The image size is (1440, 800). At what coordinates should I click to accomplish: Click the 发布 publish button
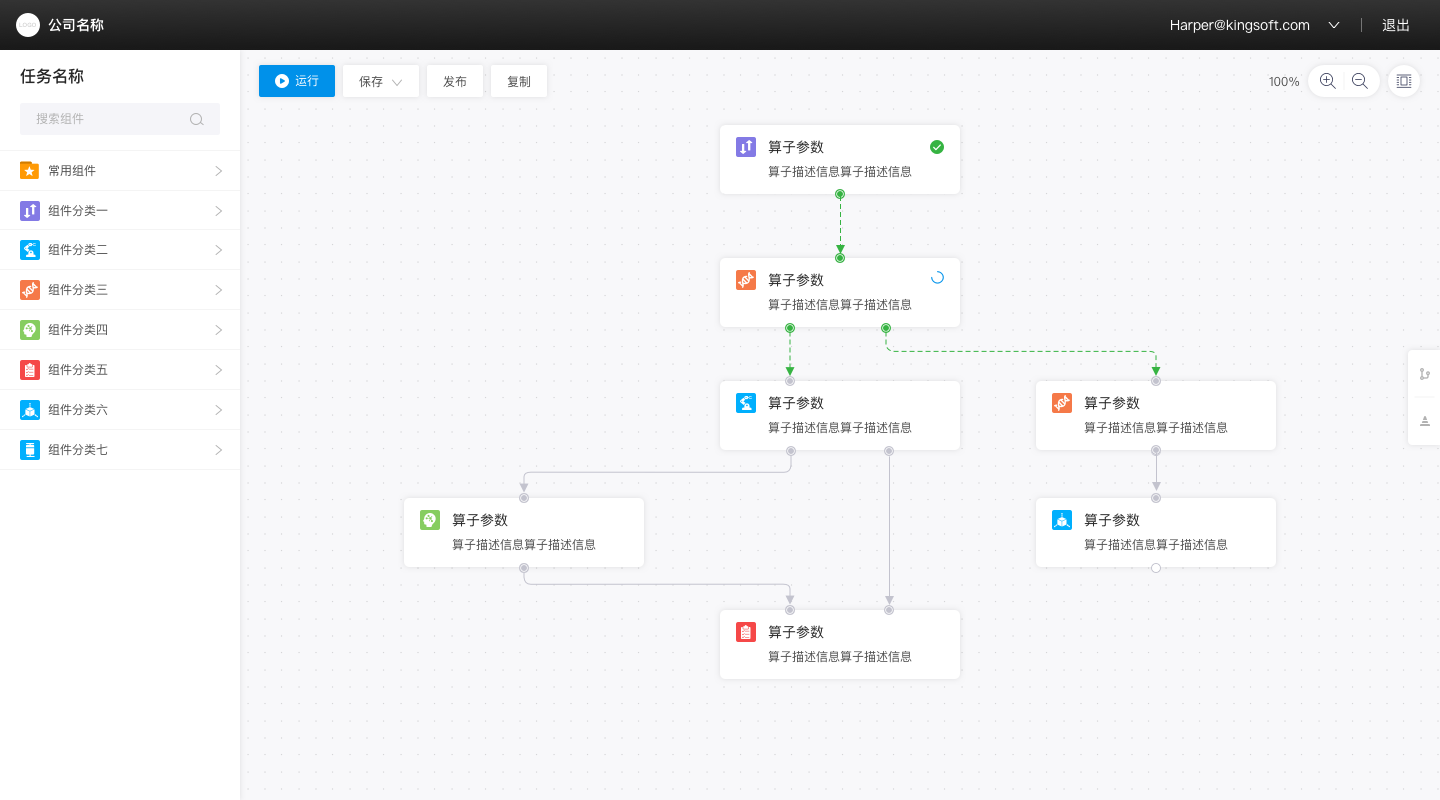pyautogui.click(x=455, y=82)
